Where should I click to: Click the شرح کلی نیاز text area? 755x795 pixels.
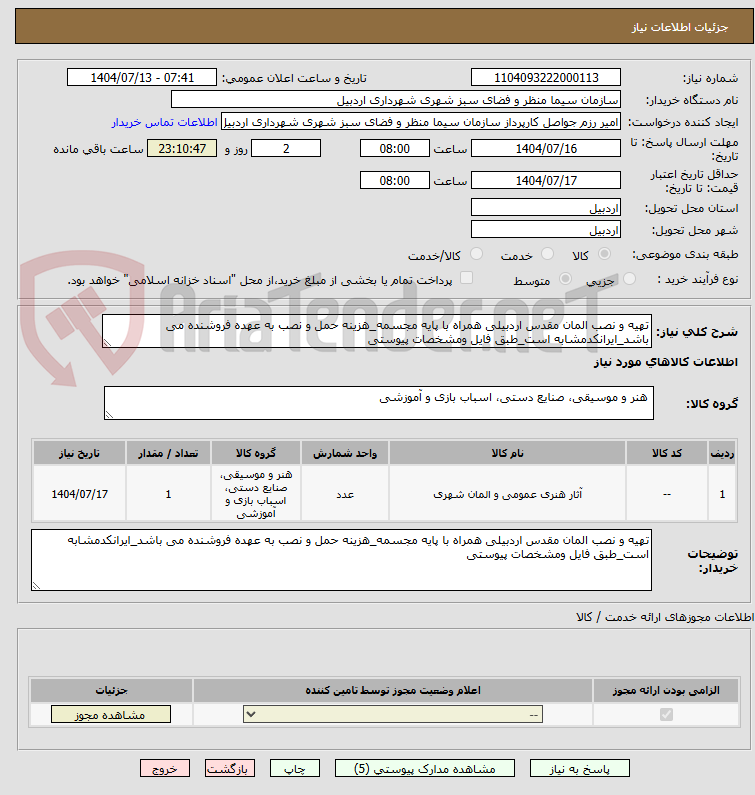377,331
